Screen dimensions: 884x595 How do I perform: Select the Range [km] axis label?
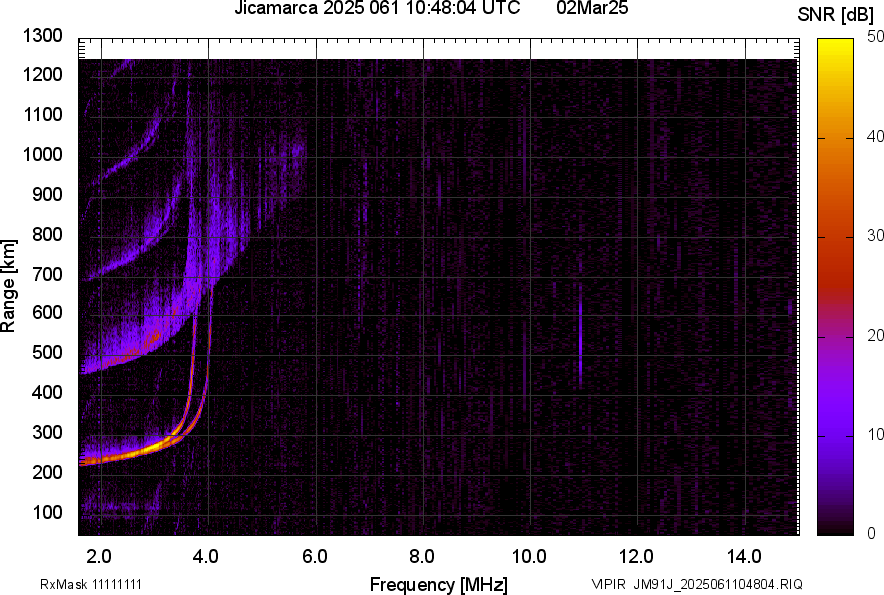pos(9,286)
